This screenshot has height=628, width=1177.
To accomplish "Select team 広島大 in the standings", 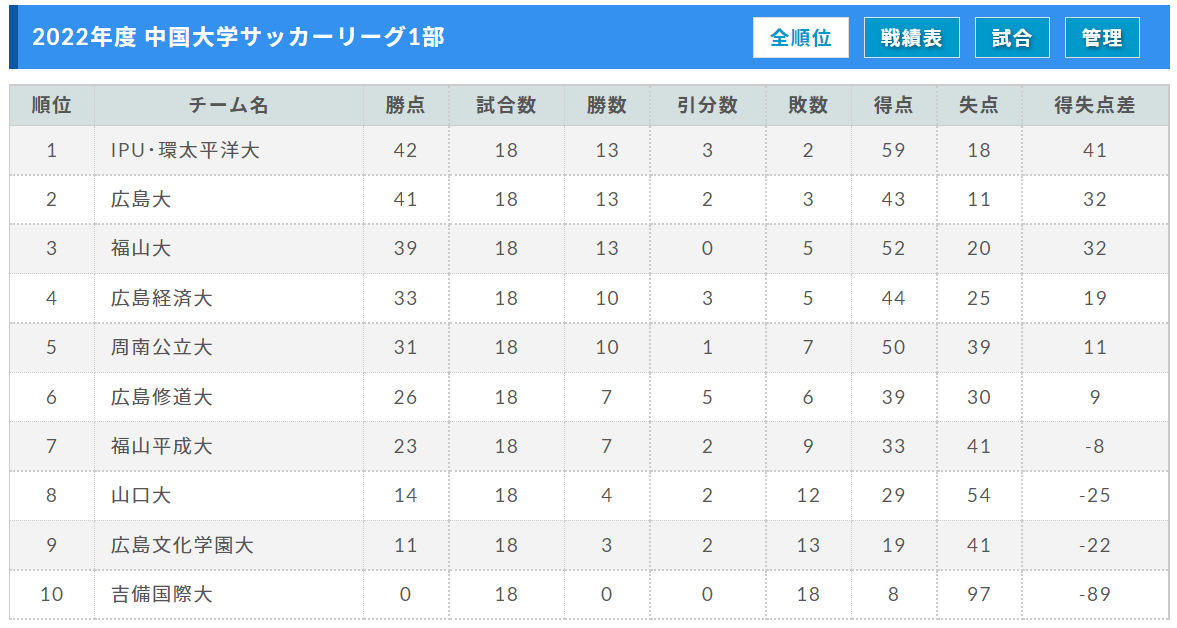I will pos(140,200).
